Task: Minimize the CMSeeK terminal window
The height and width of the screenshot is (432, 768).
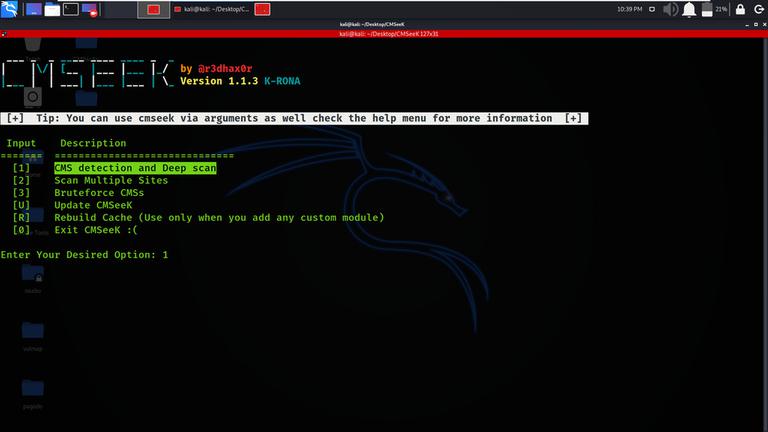Action: (747, 24)
